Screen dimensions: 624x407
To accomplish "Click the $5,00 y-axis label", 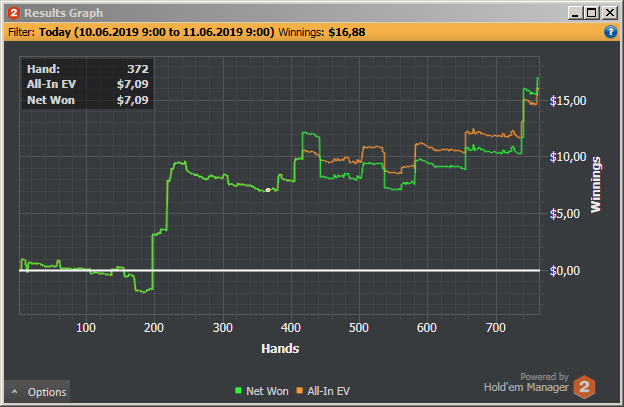I will coord(565,214).
